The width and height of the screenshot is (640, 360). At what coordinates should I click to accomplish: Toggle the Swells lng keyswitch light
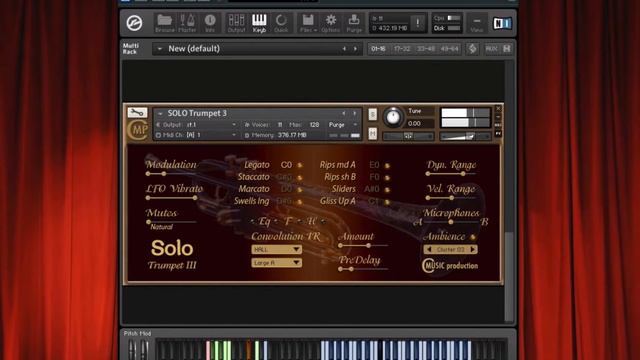click(300, 202)
